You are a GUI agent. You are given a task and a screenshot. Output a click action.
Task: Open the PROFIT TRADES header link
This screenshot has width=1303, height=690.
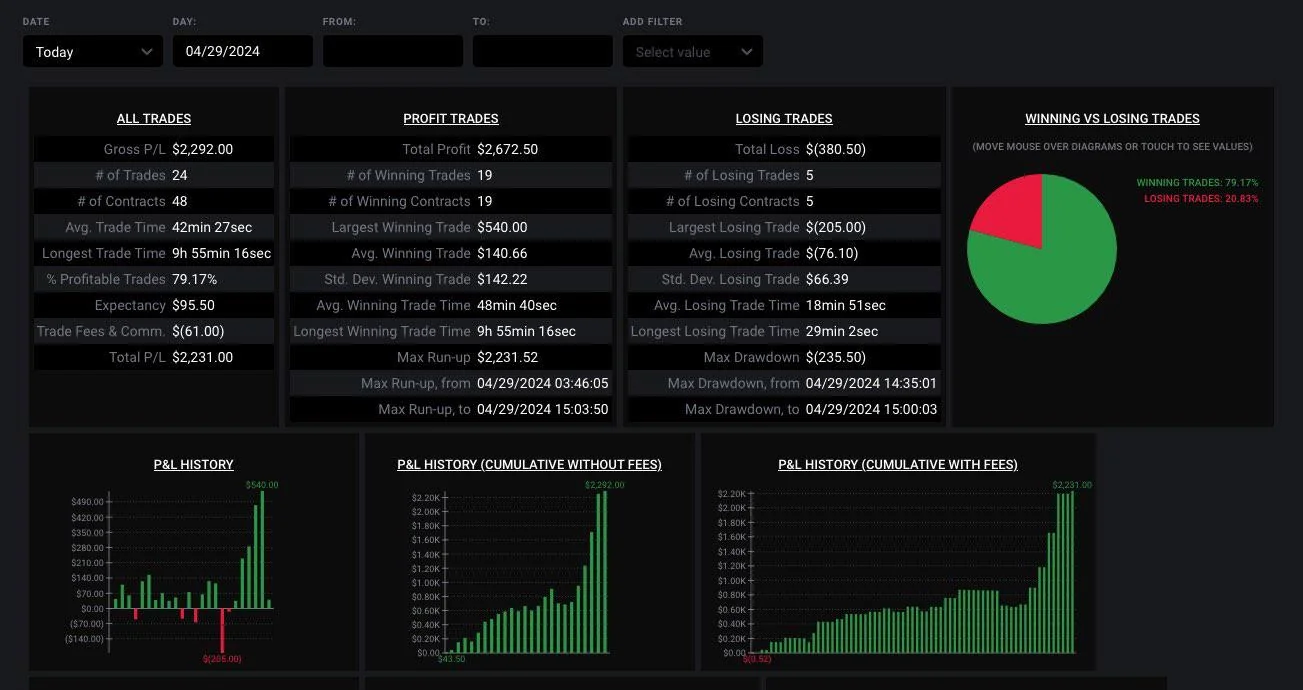[450, 118]
